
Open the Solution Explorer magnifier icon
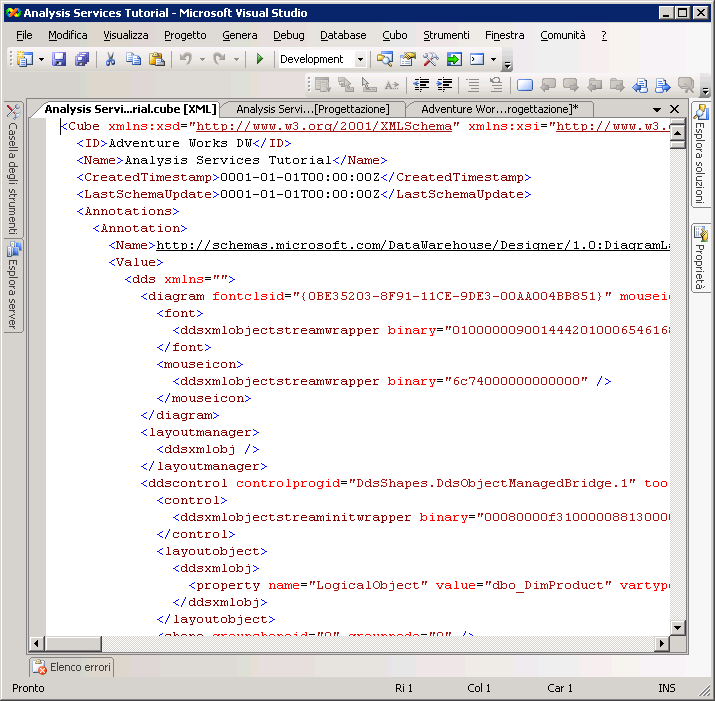pyautogui.click(x=385, y=59)
